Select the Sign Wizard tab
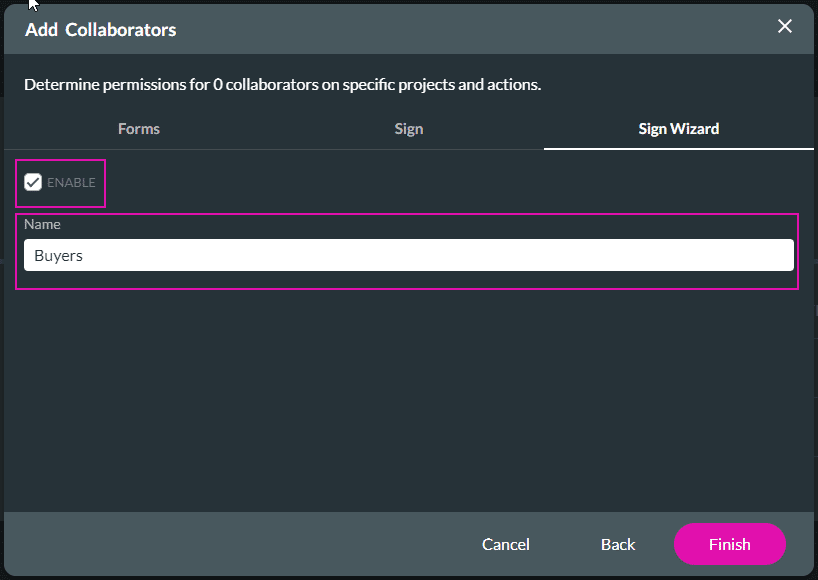 [678, 128]
